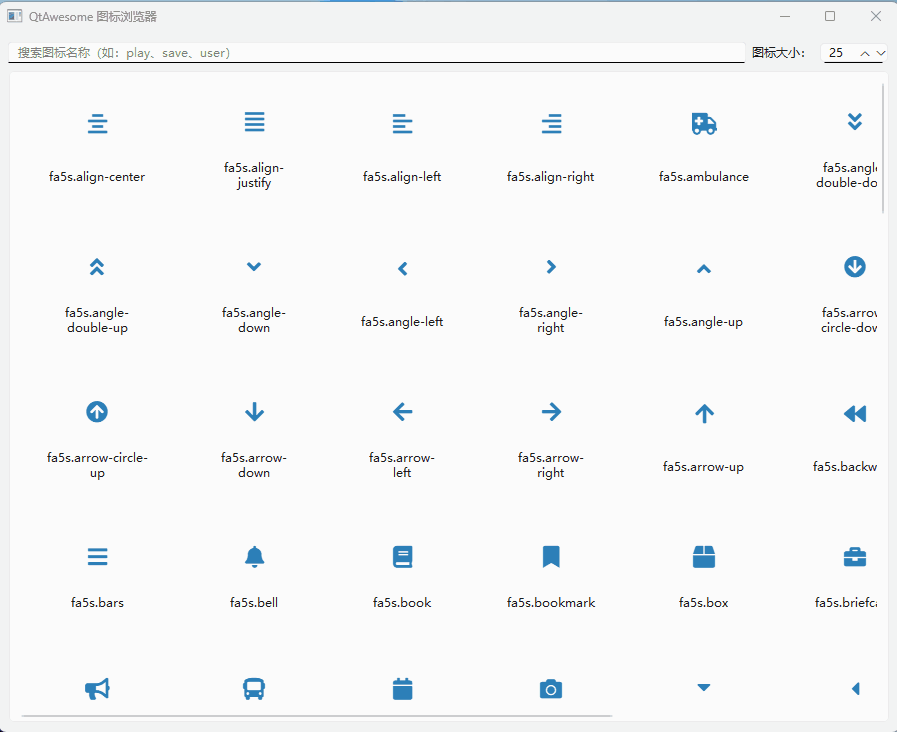
Task: Click the ambulance icon
Action: click(x=704, y=124)
